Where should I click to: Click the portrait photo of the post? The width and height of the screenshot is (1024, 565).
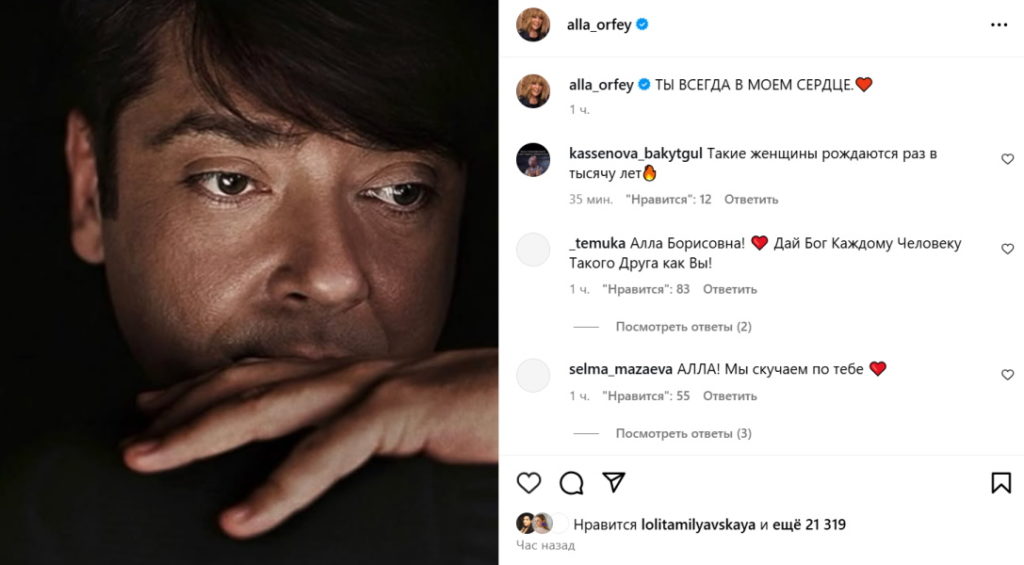click(x=249, y=282)
